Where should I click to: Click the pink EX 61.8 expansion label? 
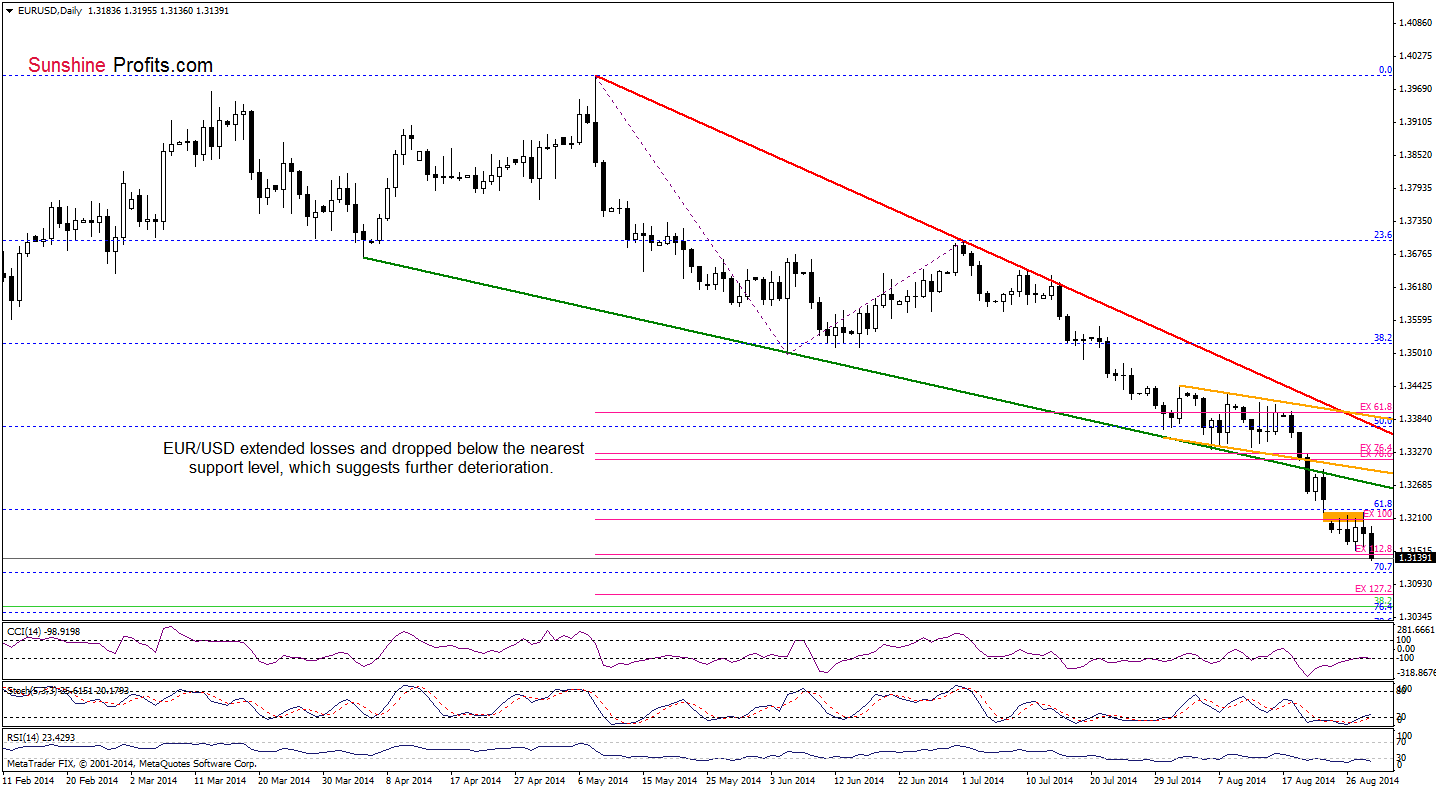point(1376,407)
